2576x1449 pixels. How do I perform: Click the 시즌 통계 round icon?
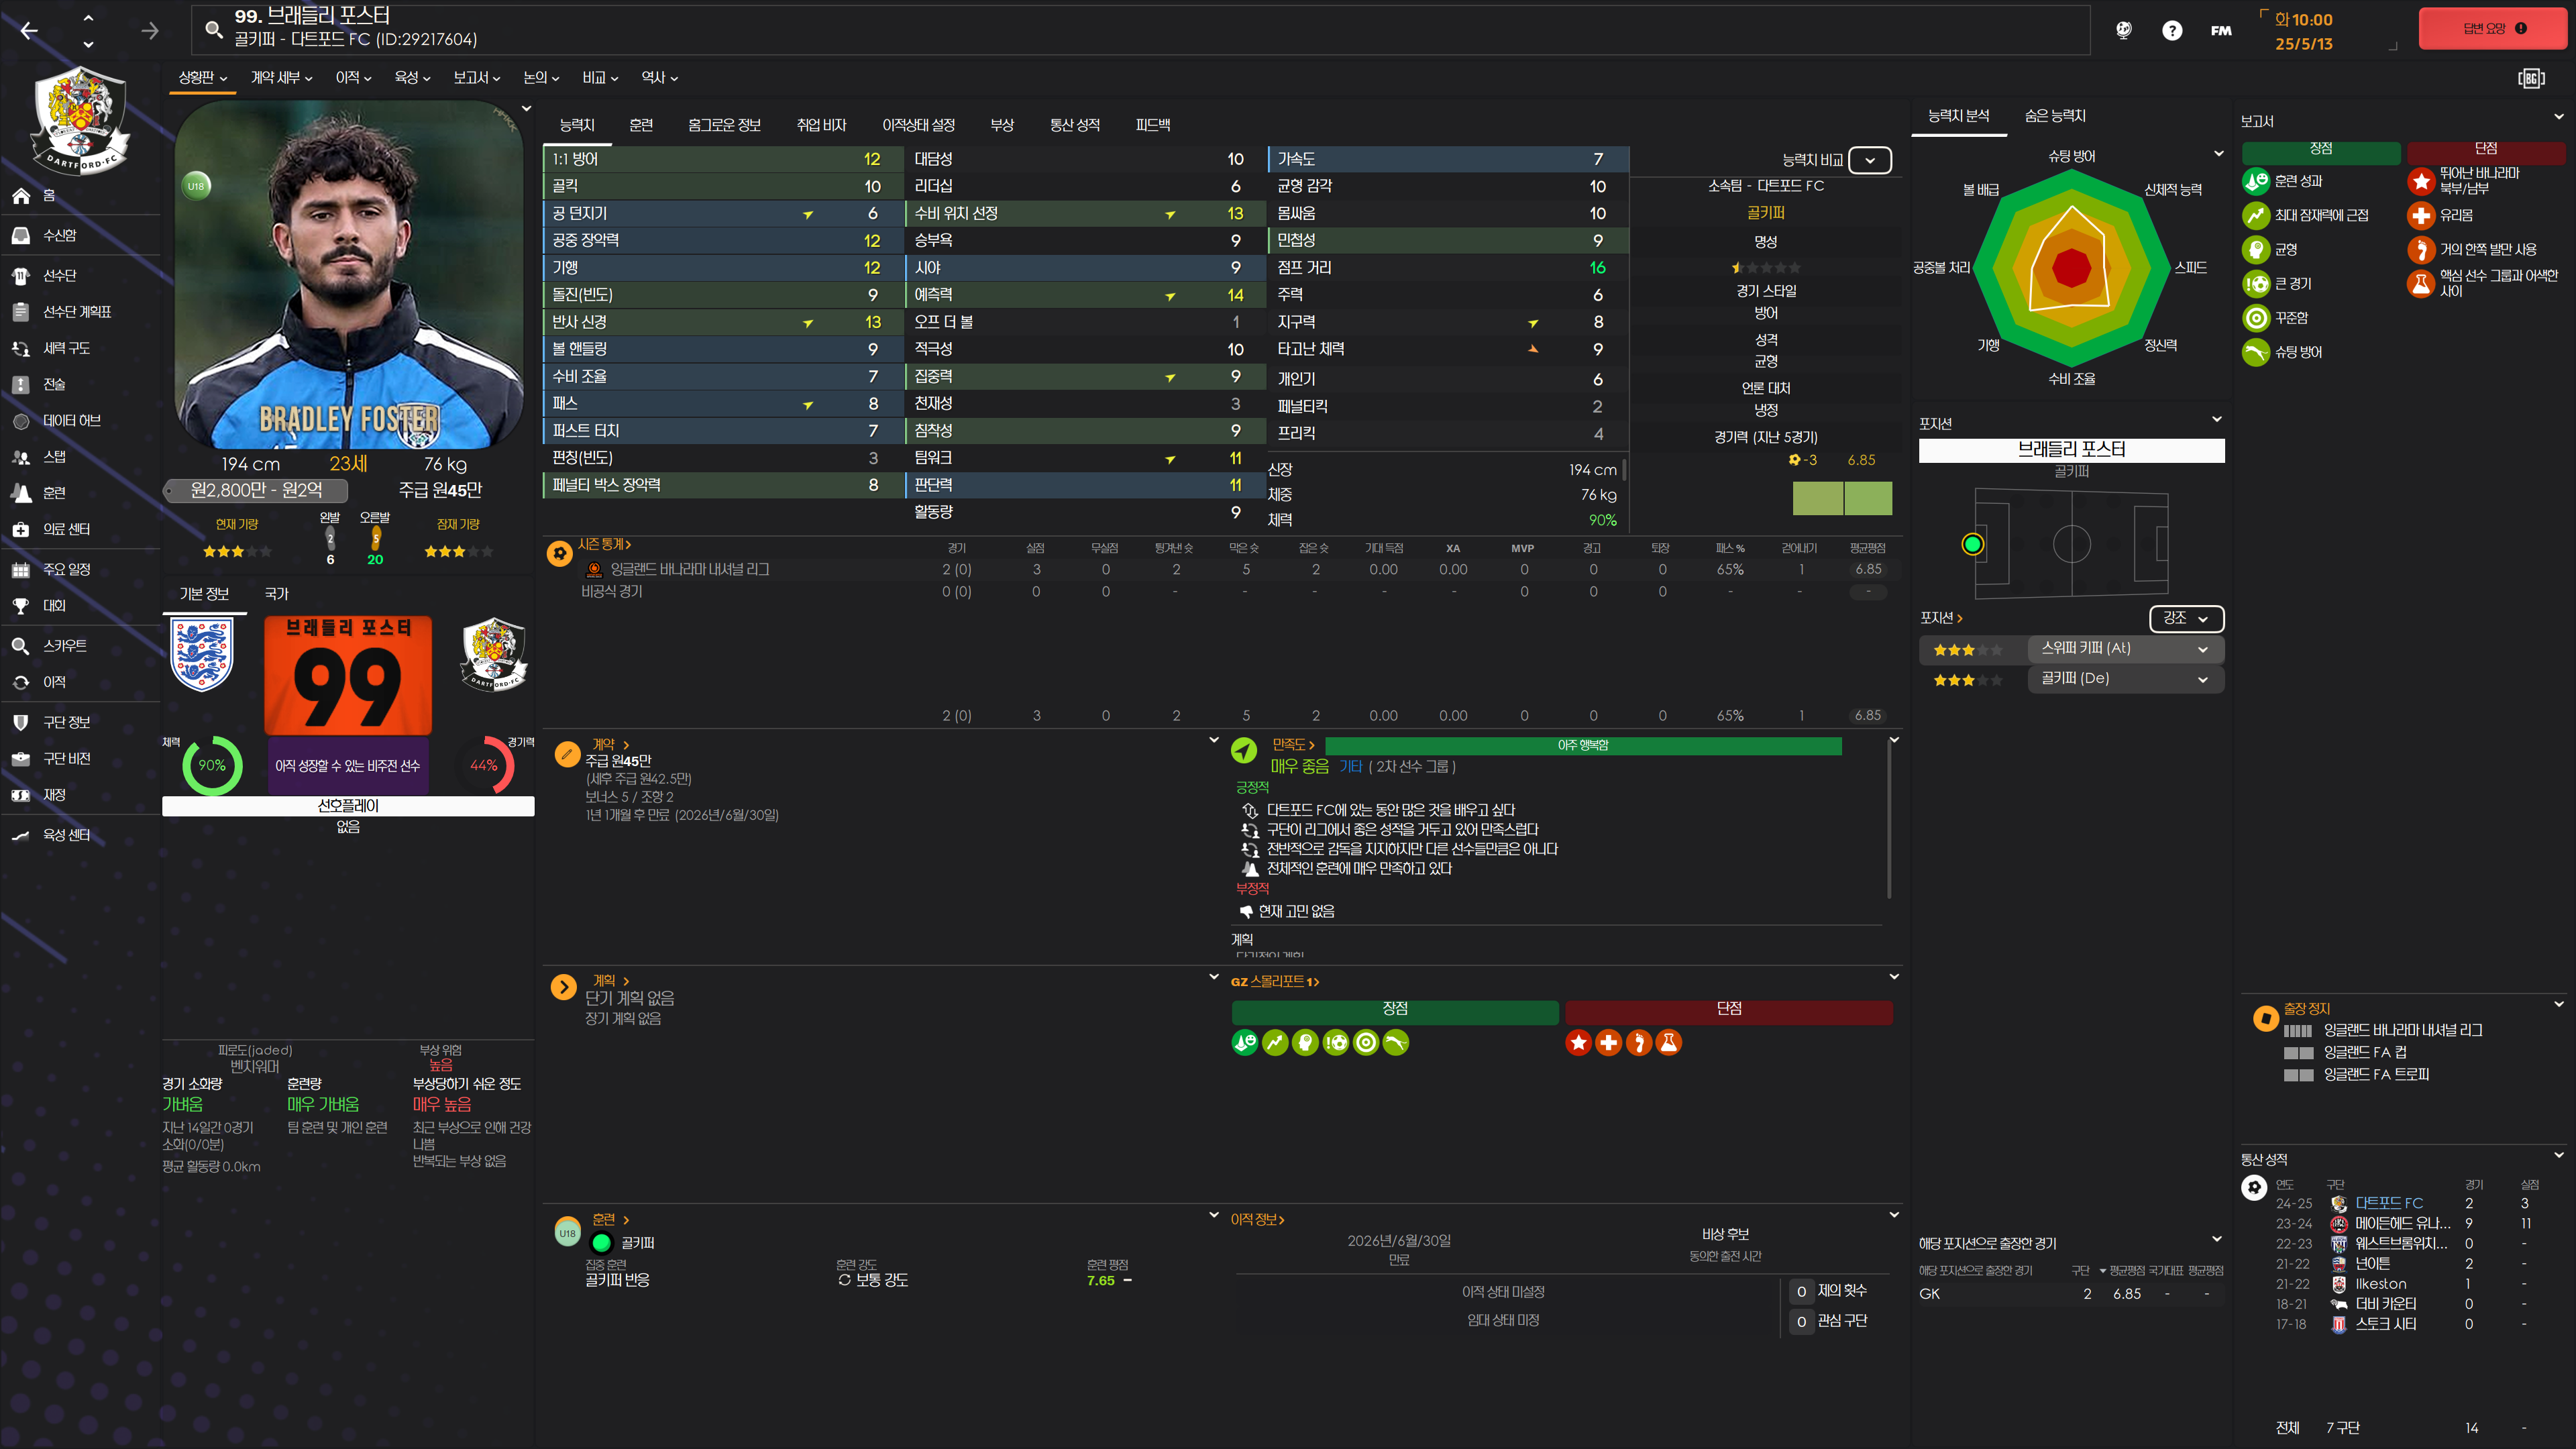[x=560, y=552]
